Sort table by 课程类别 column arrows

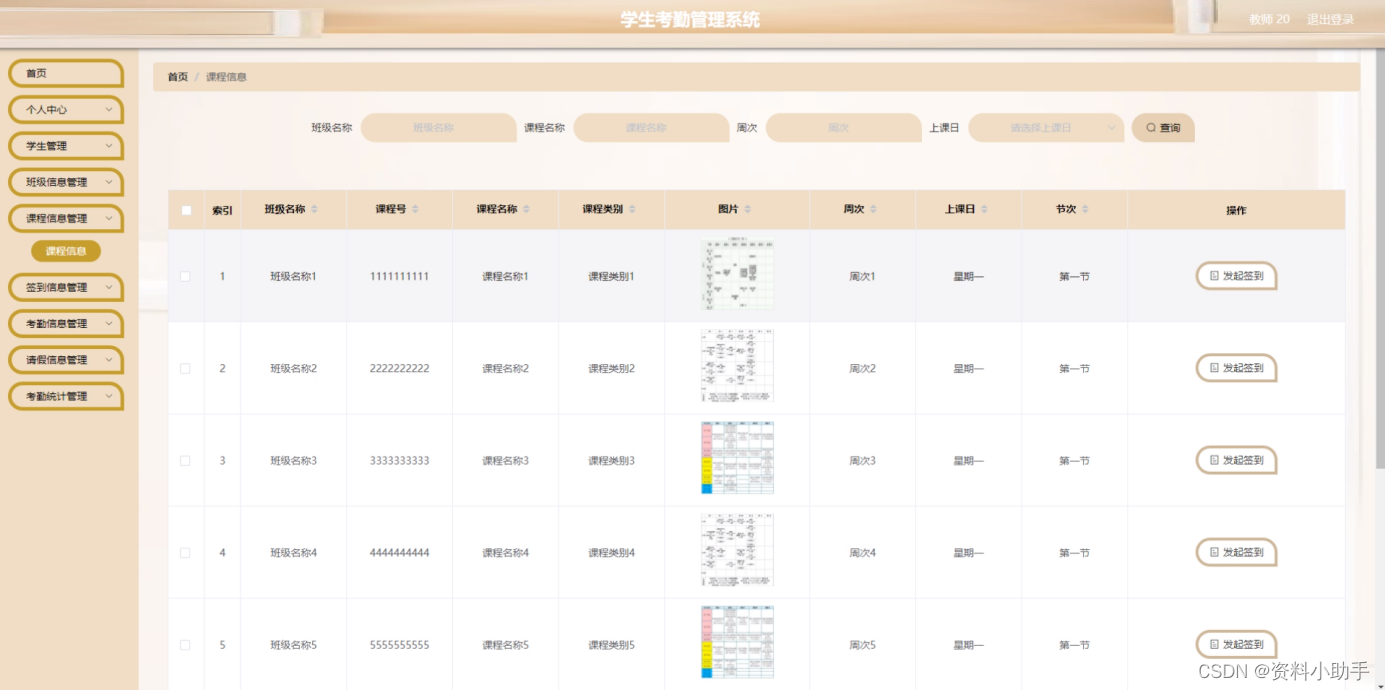pos(633,209)
